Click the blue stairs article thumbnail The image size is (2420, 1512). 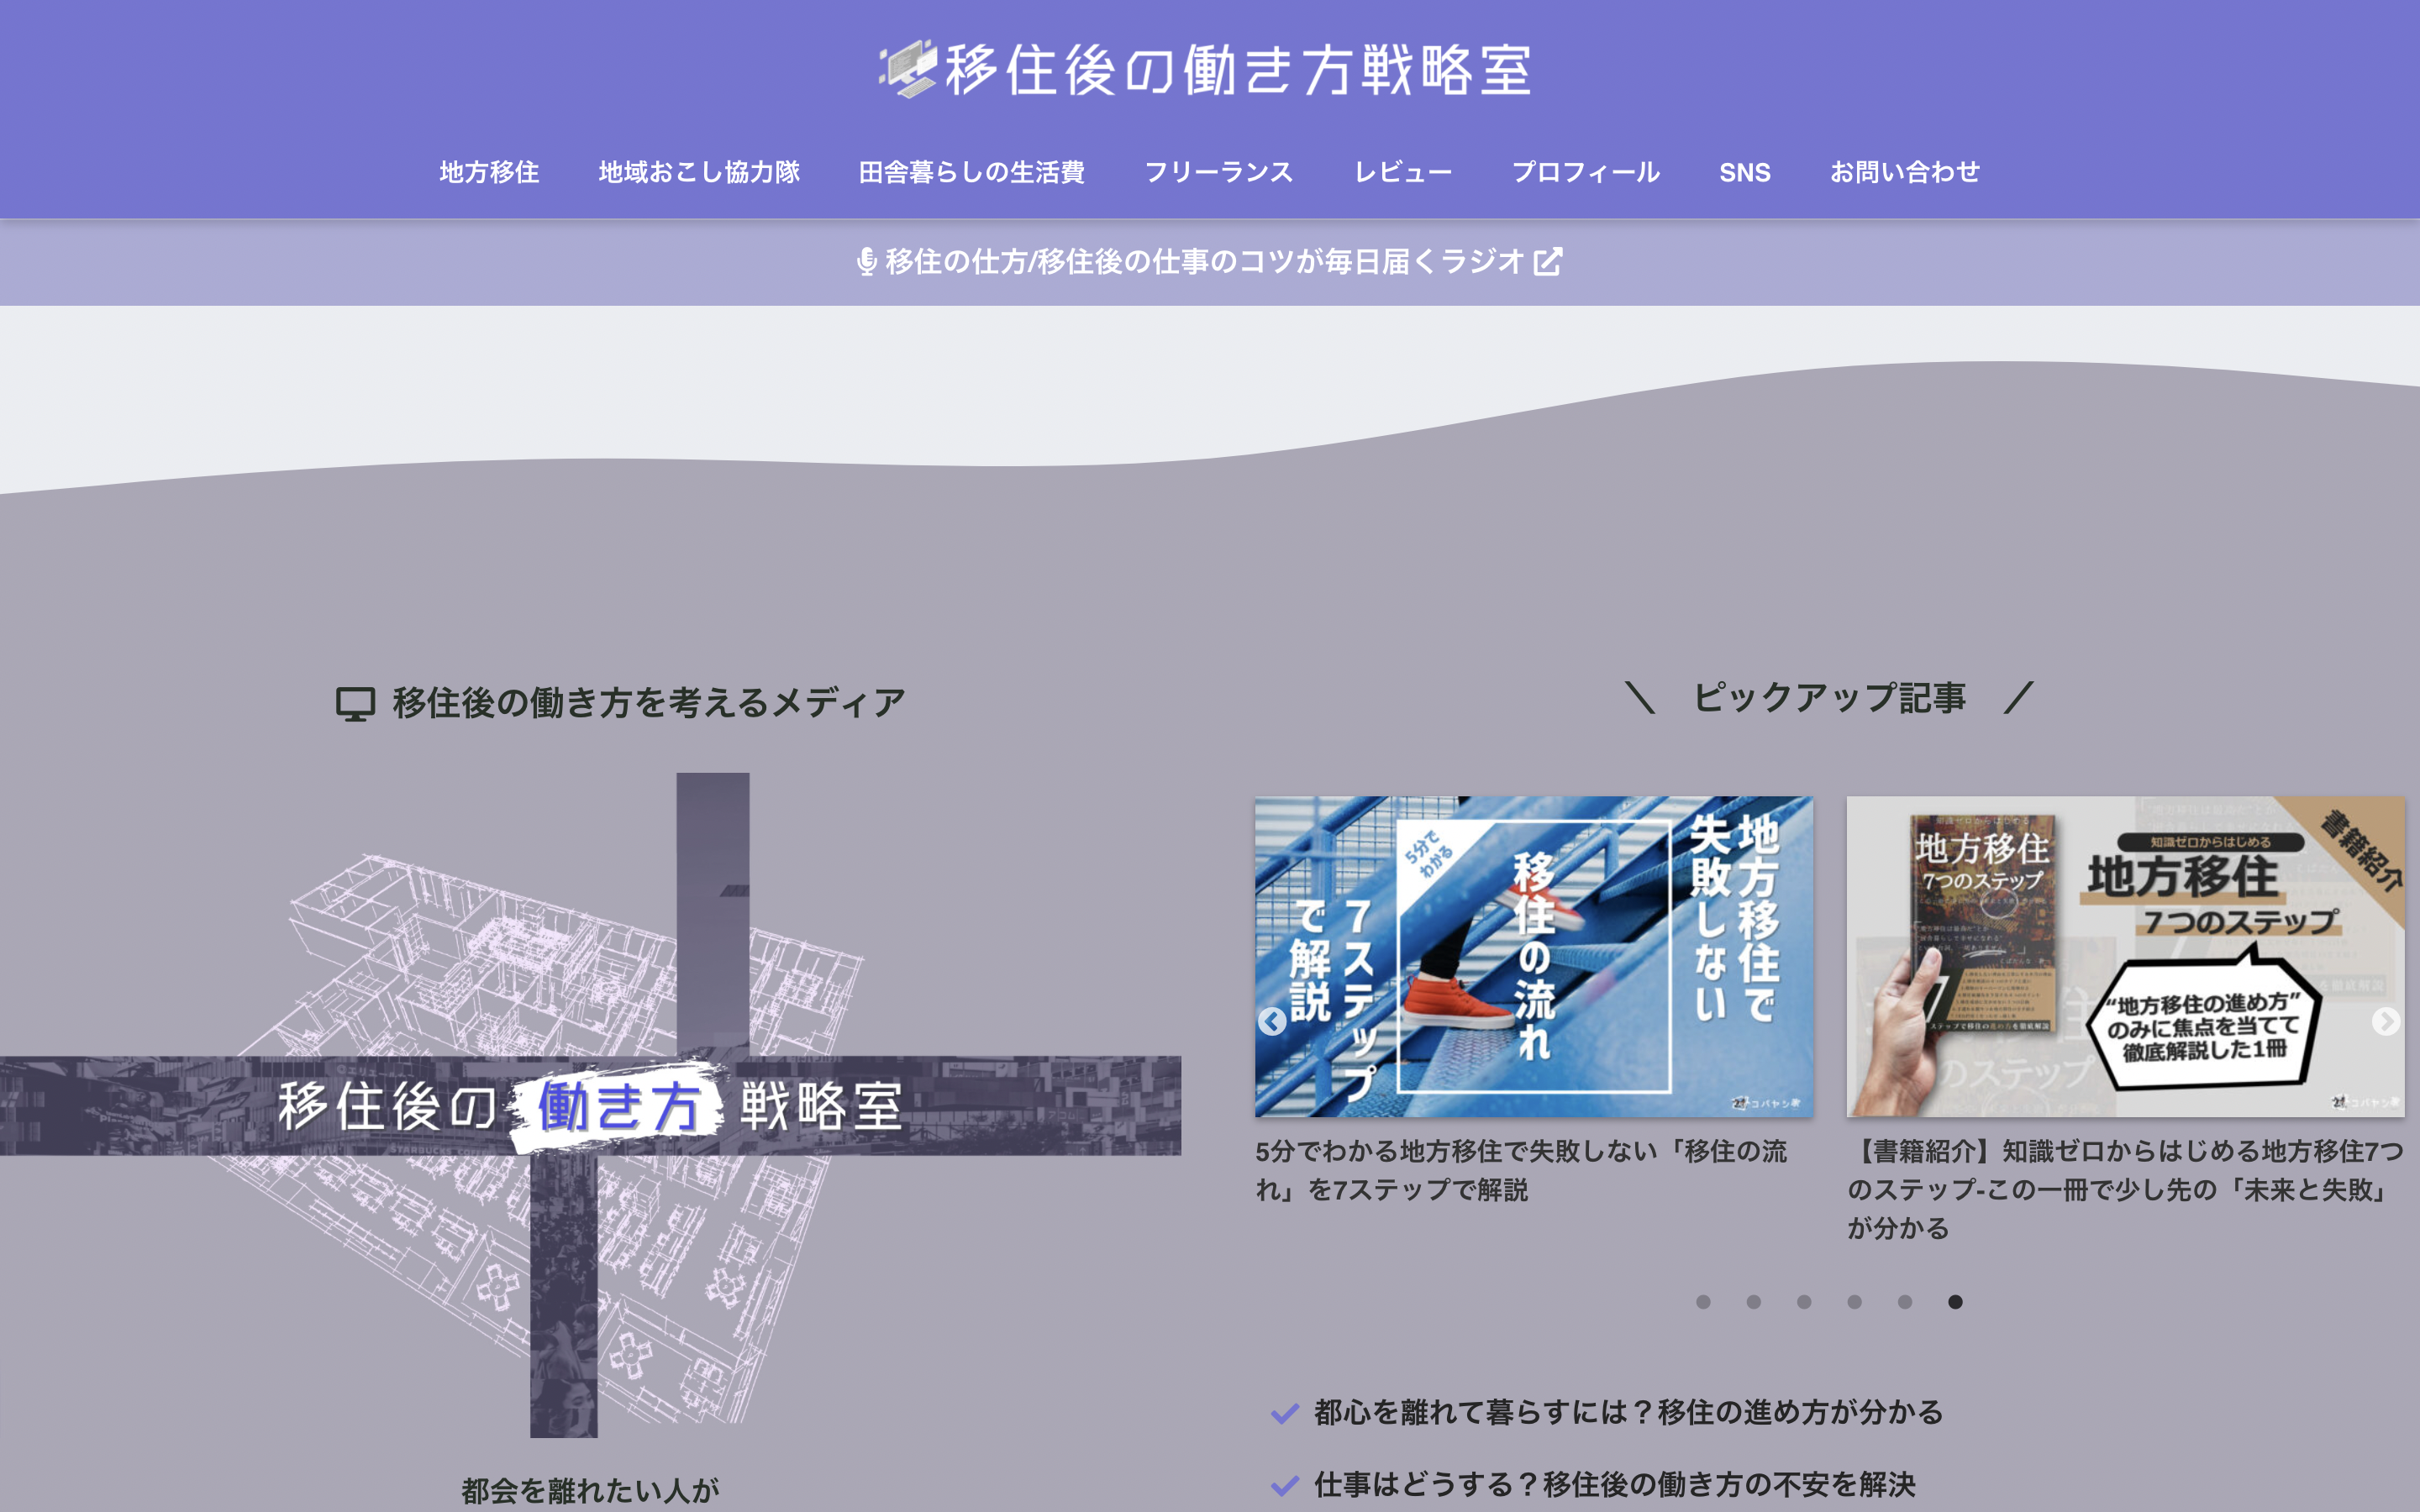coord(1533,956)
